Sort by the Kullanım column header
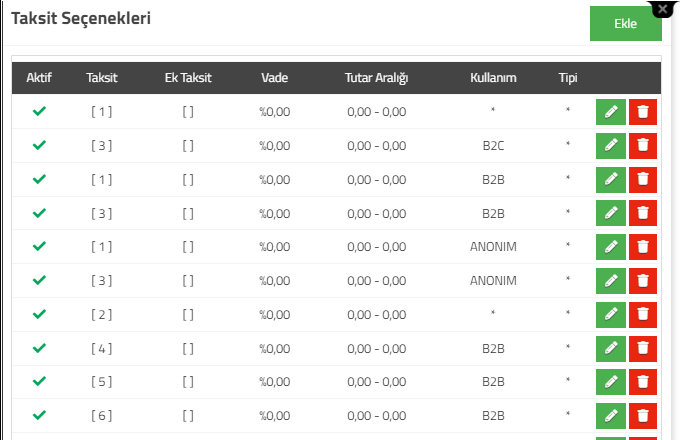The height and width of the screenshot is (440, 680). click(493, 78)
